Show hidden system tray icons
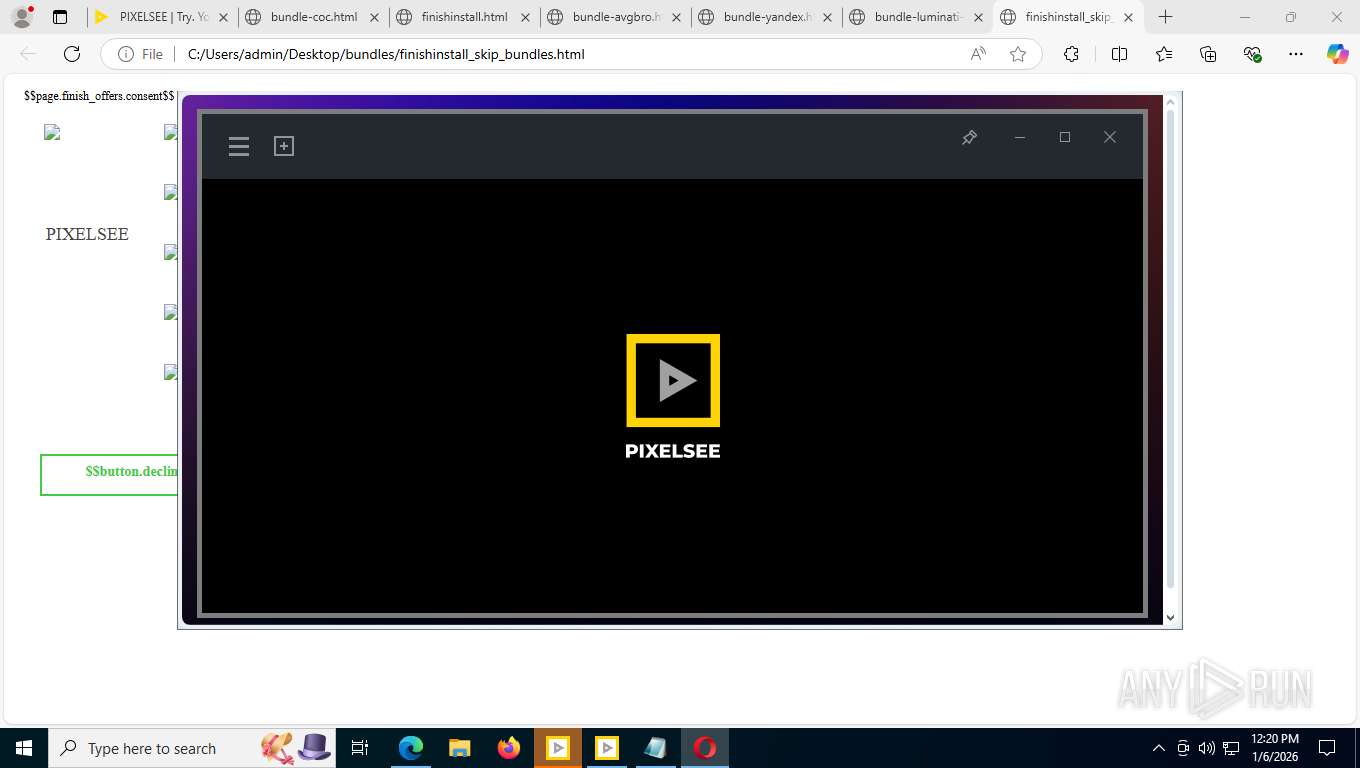The width and height of the screenshot is (1360, 768). click(x=1159, y=748)
